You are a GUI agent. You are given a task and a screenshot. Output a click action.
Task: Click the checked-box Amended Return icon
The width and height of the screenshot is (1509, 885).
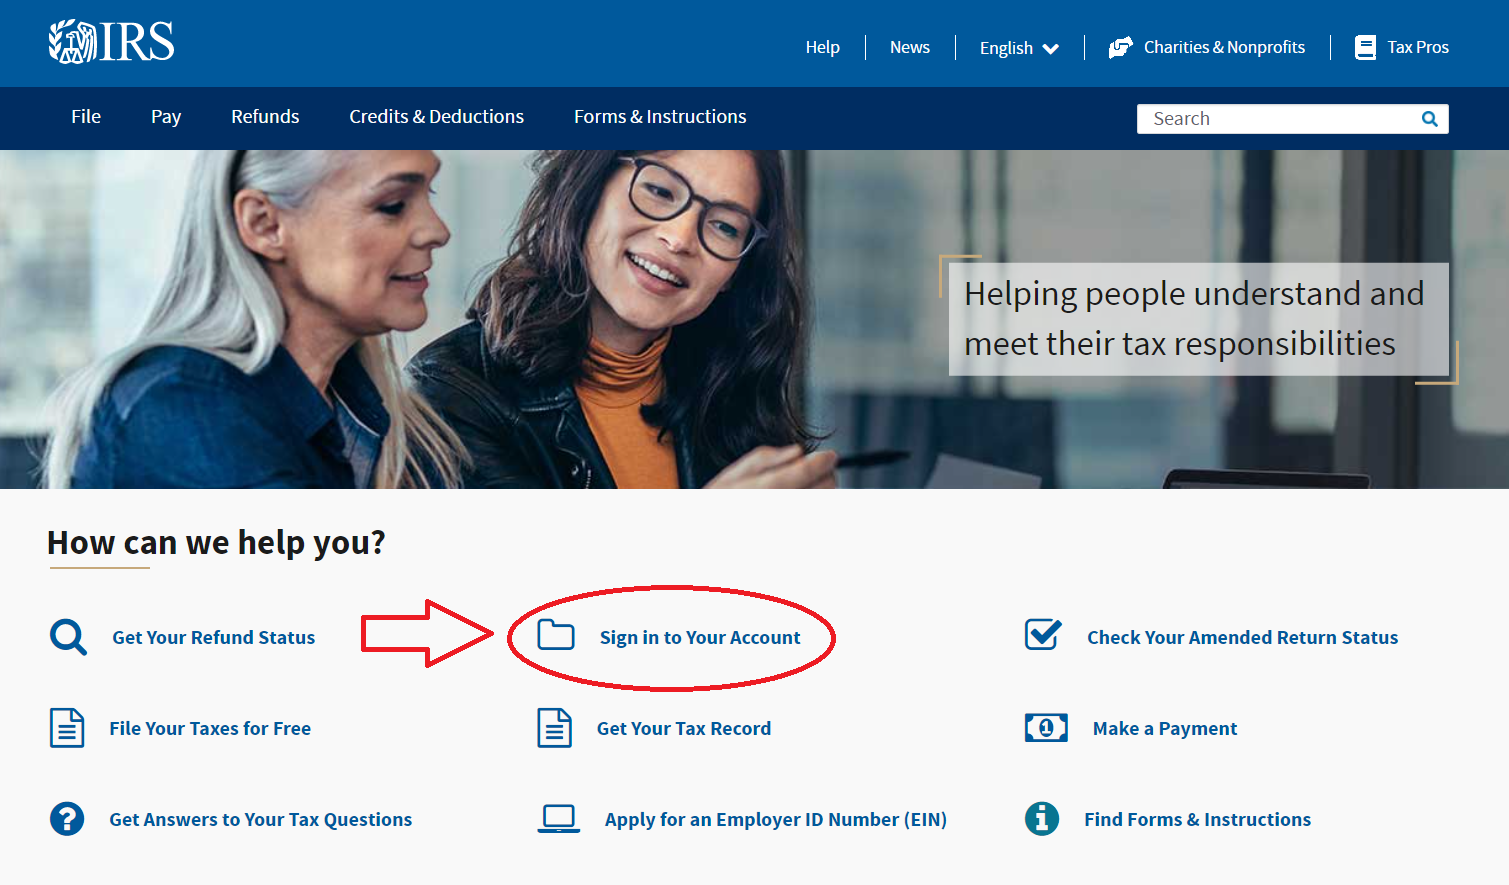point(1042,634)
